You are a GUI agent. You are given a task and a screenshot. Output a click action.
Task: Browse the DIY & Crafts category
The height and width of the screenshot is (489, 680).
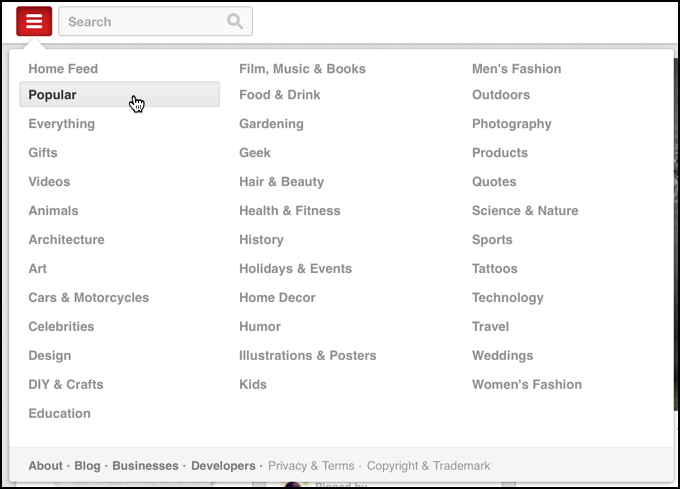(66, 385)
